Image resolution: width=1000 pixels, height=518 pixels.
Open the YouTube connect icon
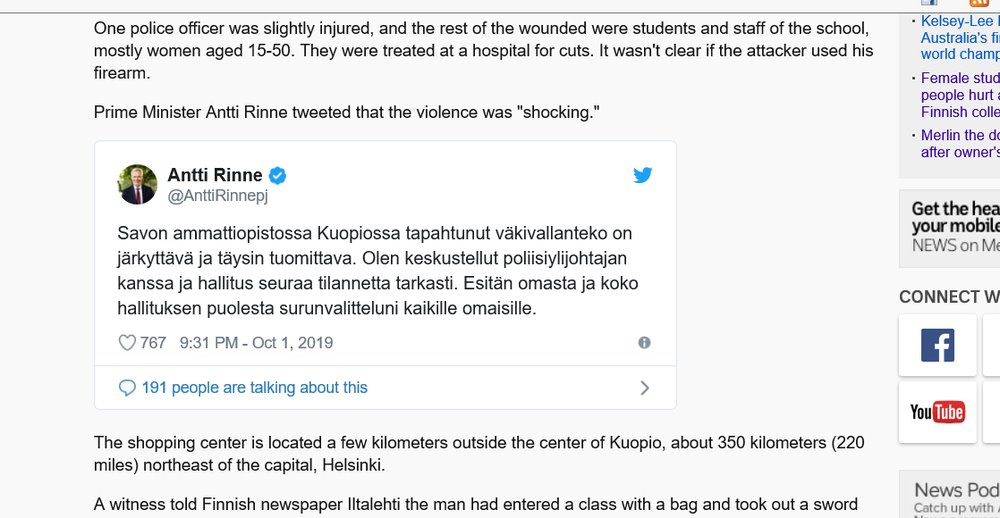937,412
